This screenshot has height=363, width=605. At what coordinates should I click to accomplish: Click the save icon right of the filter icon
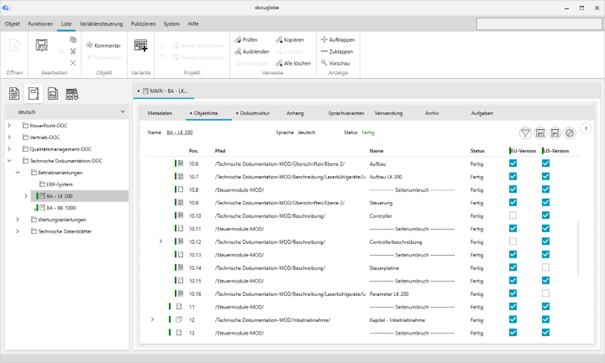point(540,133)
